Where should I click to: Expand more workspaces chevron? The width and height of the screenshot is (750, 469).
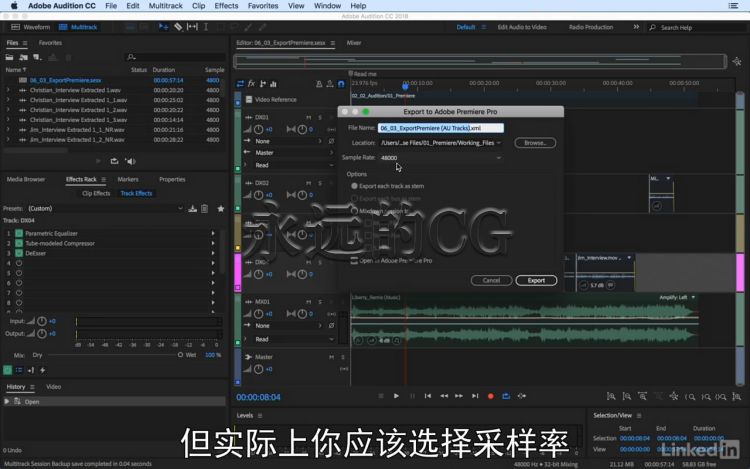[x=636, y=27]
